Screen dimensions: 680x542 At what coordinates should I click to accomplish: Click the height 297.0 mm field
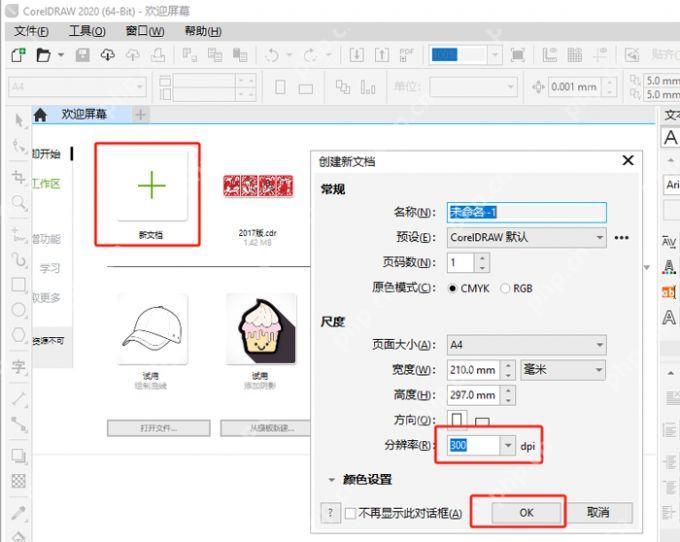click(x=474, y=395)
